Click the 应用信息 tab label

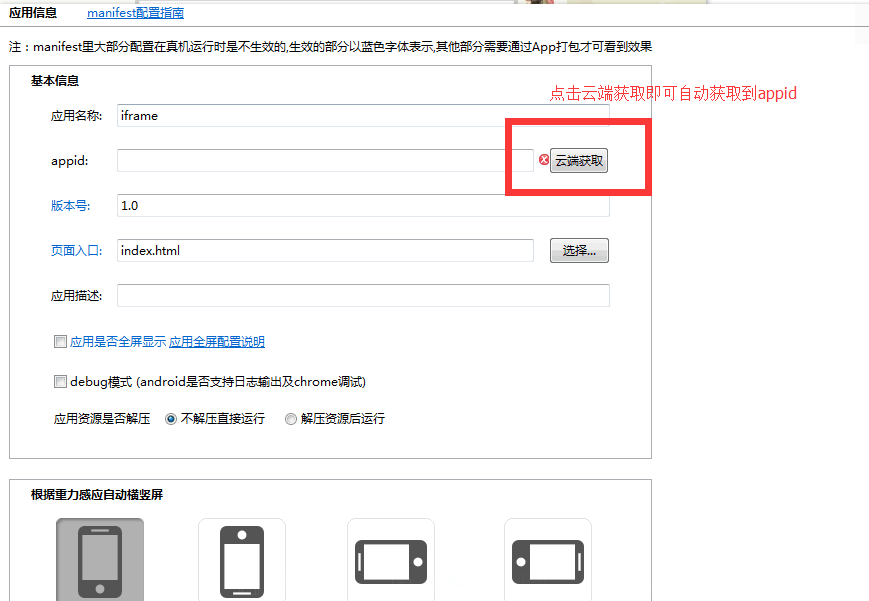coord(33,13)
